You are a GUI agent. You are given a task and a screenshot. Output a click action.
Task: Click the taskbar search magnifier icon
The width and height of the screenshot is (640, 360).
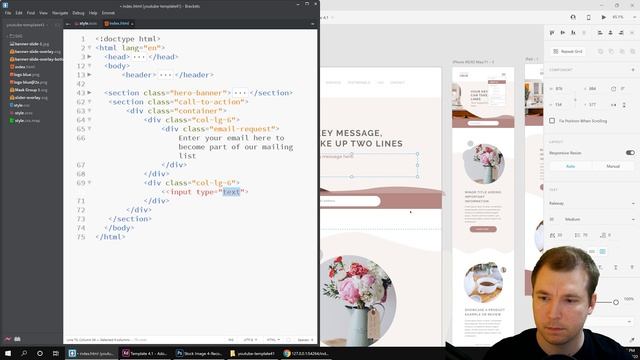click(x=24, y=353)
